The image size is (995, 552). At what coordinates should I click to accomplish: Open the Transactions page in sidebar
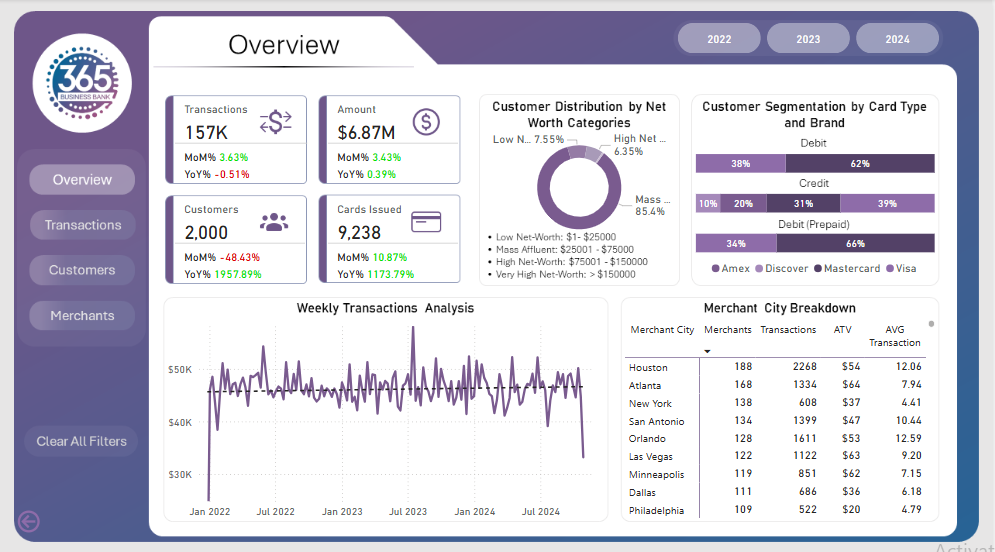tap(82, 225)
